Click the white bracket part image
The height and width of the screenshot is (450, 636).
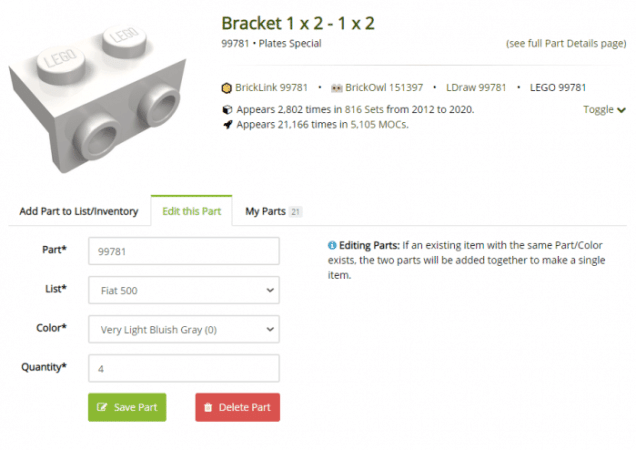pyautogui.click(x=97, y=99)
